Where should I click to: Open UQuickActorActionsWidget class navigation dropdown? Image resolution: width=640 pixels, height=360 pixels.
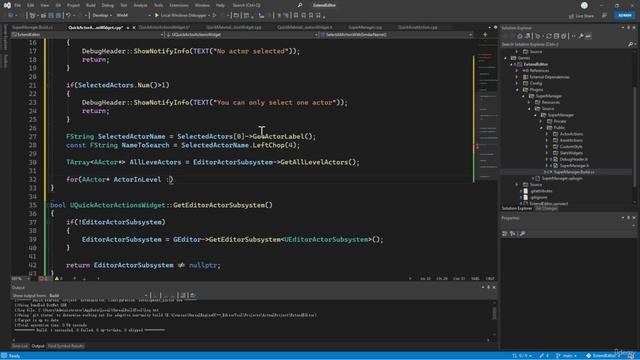tap(242, 35)
